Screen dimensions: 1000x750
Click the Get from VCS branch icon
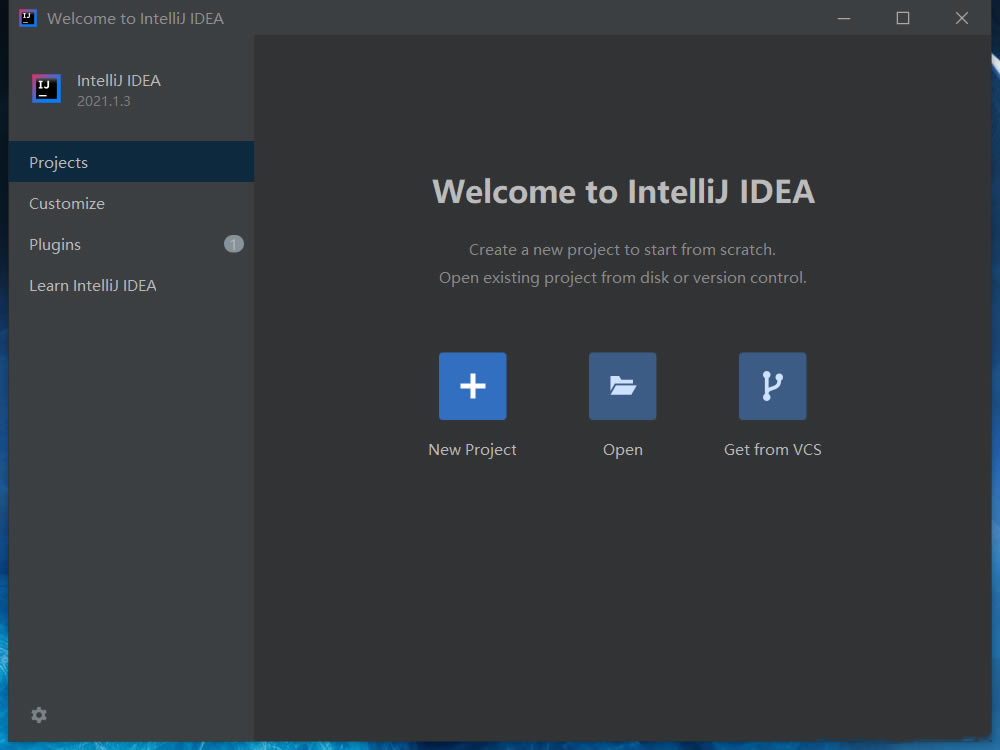[772, 386]
